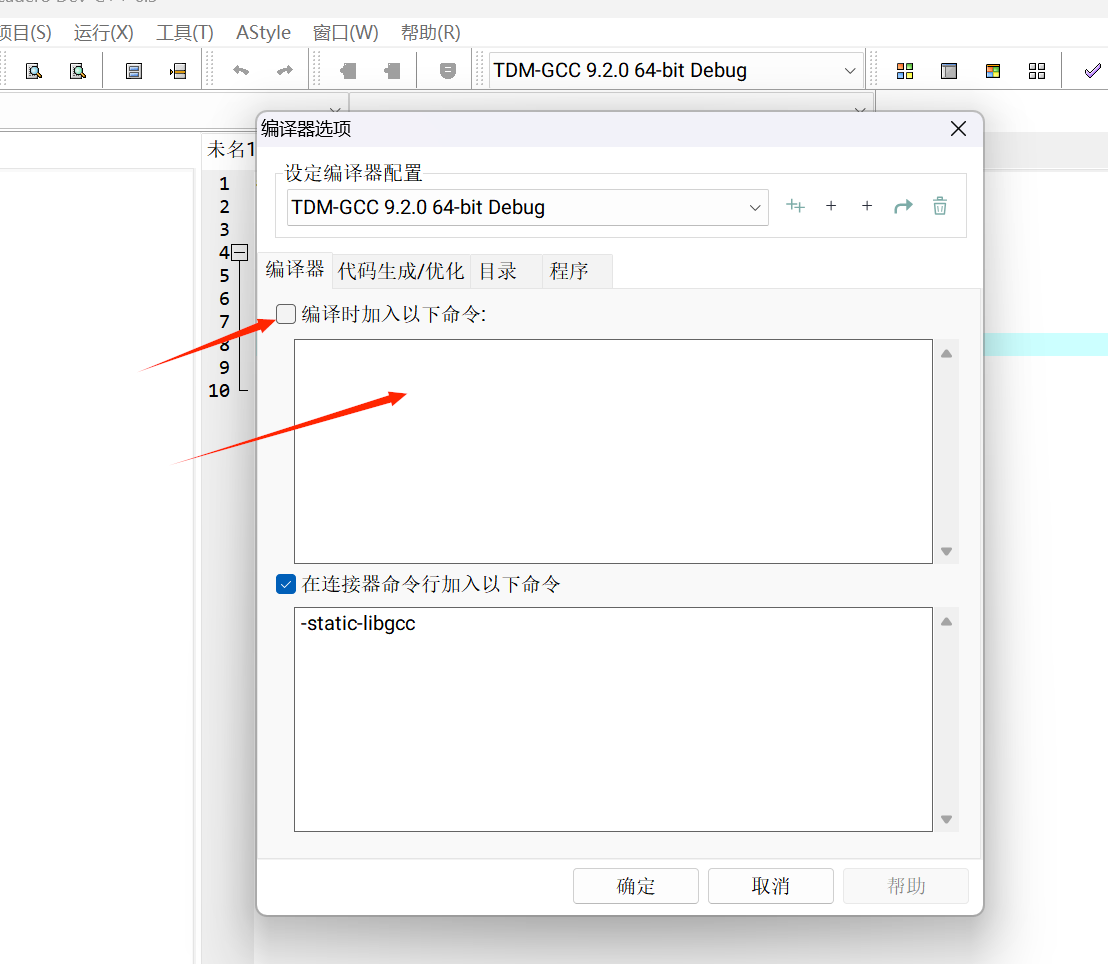Click up arrow of linker commands scrollbar
This screenshot has width=1108, height=964.
coord(947,622)
